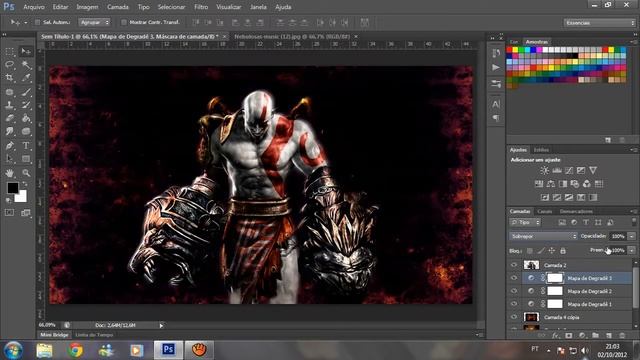Create a new layer group folder
Image resolution: width=640 pixels, height=360 pixels.
click(x=596, y=336)
